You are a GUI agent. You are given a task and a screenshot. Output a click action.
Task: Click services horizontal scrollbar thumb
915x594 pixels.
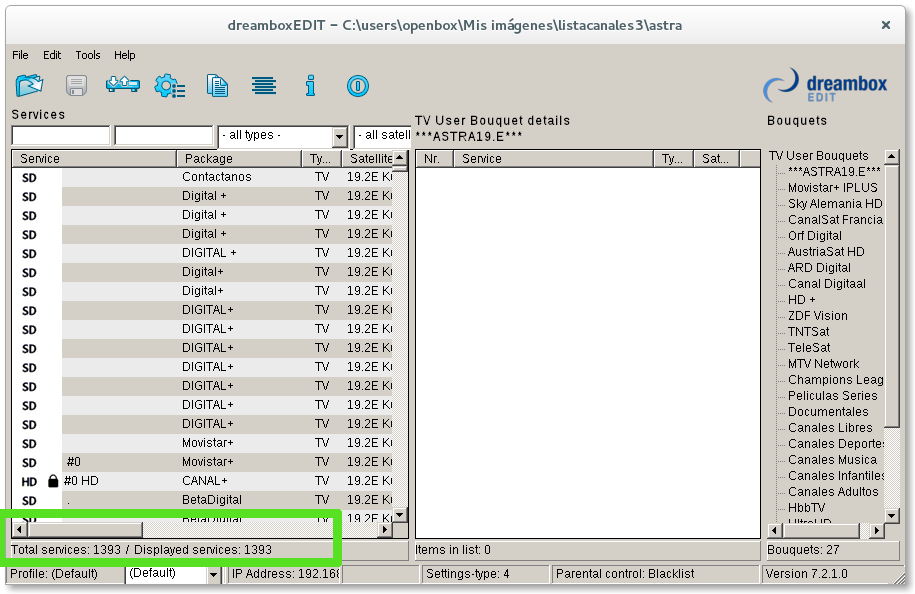[85, 530]
